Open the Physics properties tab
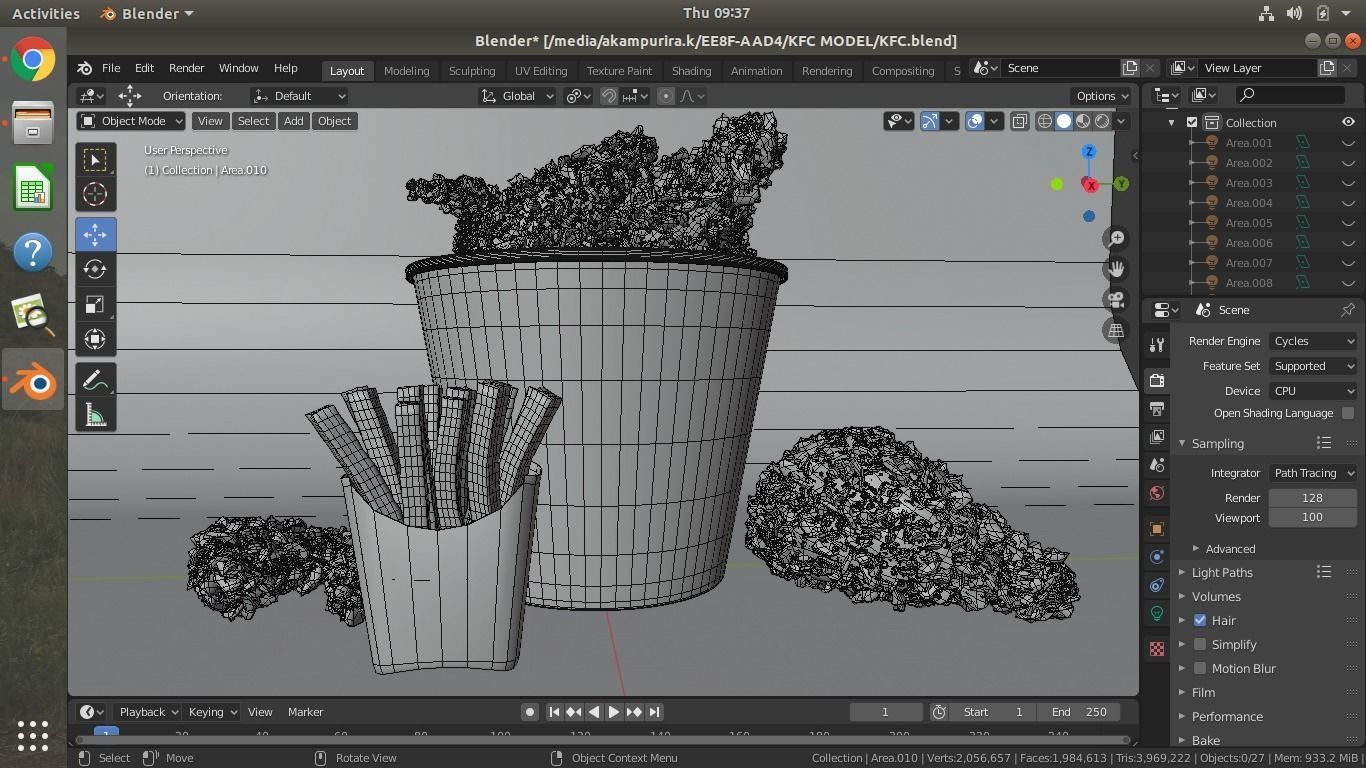1366x768 pixels. [1157, 557]
